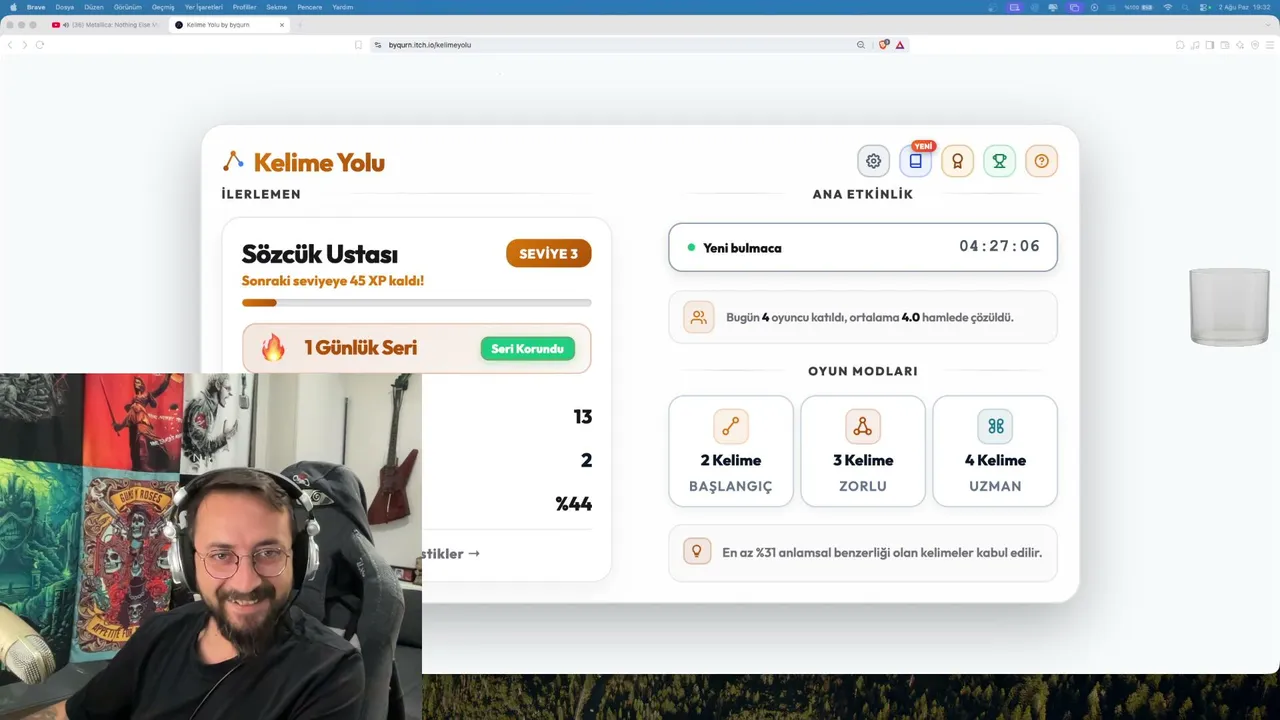Click the 1 Günlük Seri text
Image resolution: width=1280 pixels, height=720 pixels.
tap(361, 348)
